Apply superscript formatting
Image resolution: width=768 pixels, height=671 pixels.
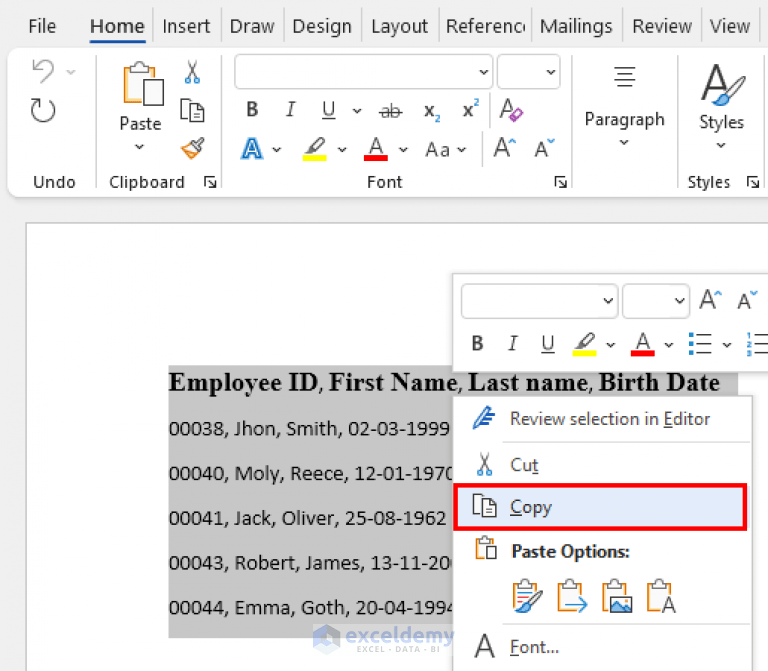(x=470, y=109)
